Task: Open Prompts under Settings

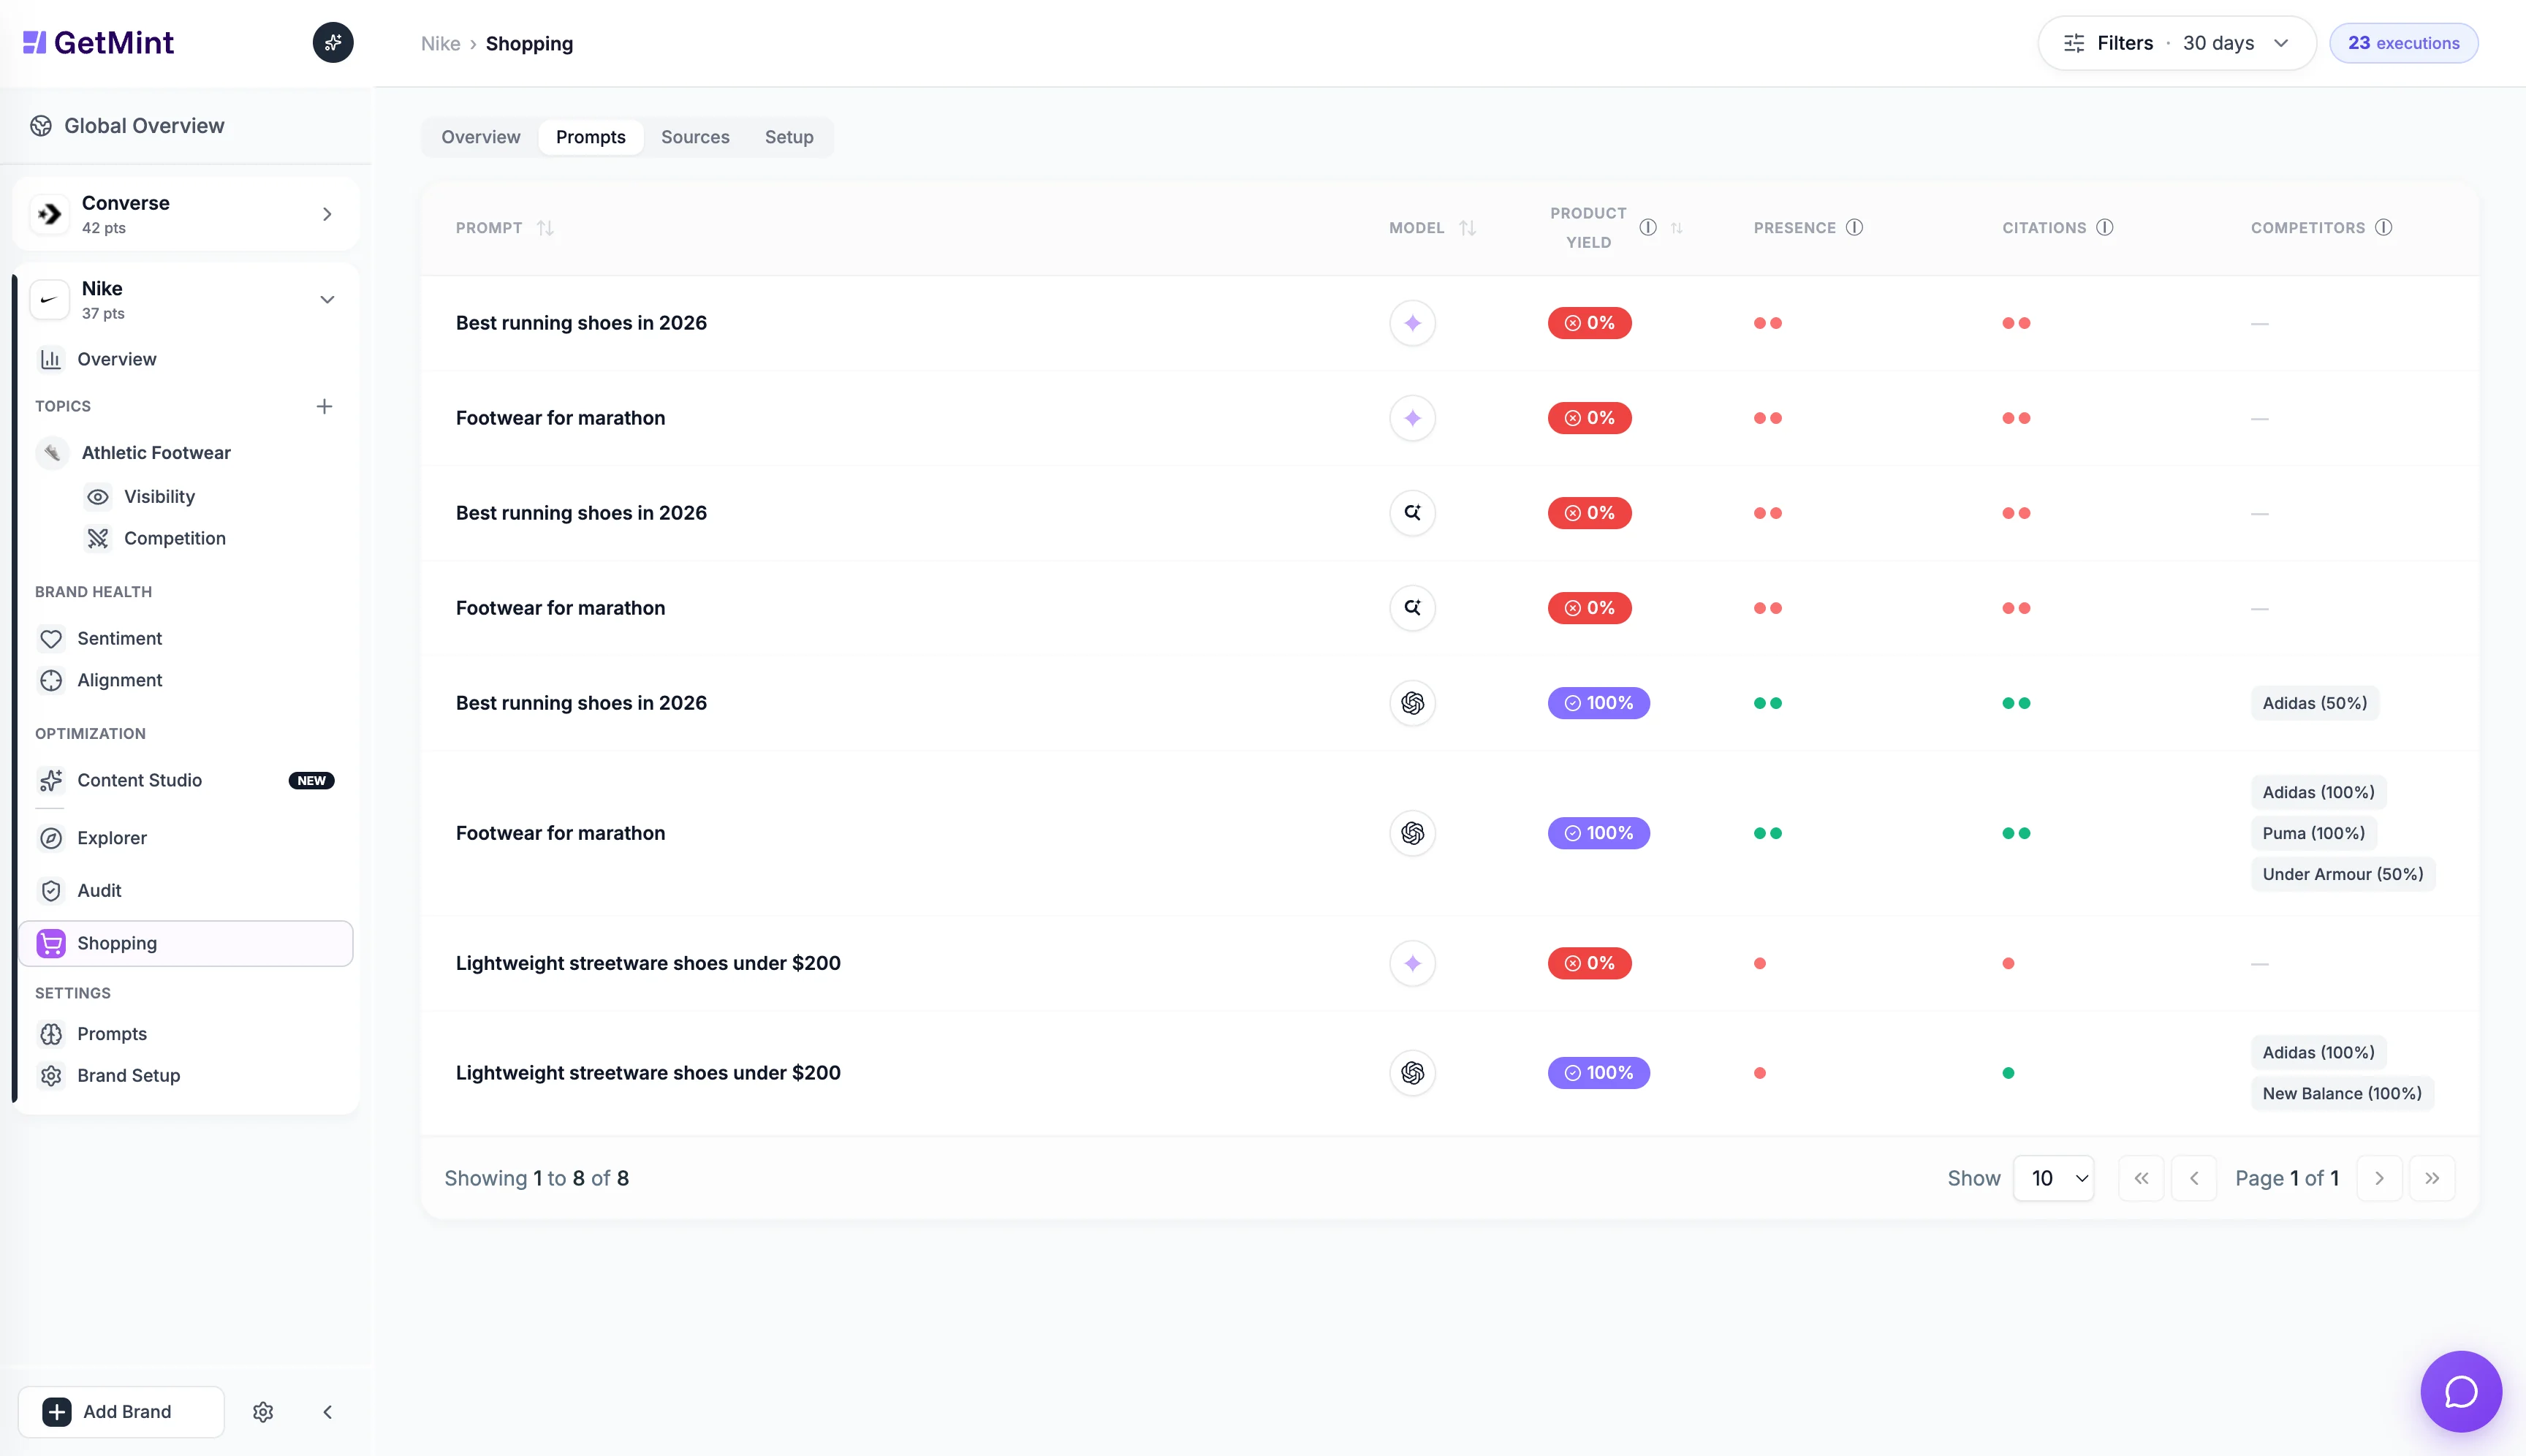Action: (112, 1034)
